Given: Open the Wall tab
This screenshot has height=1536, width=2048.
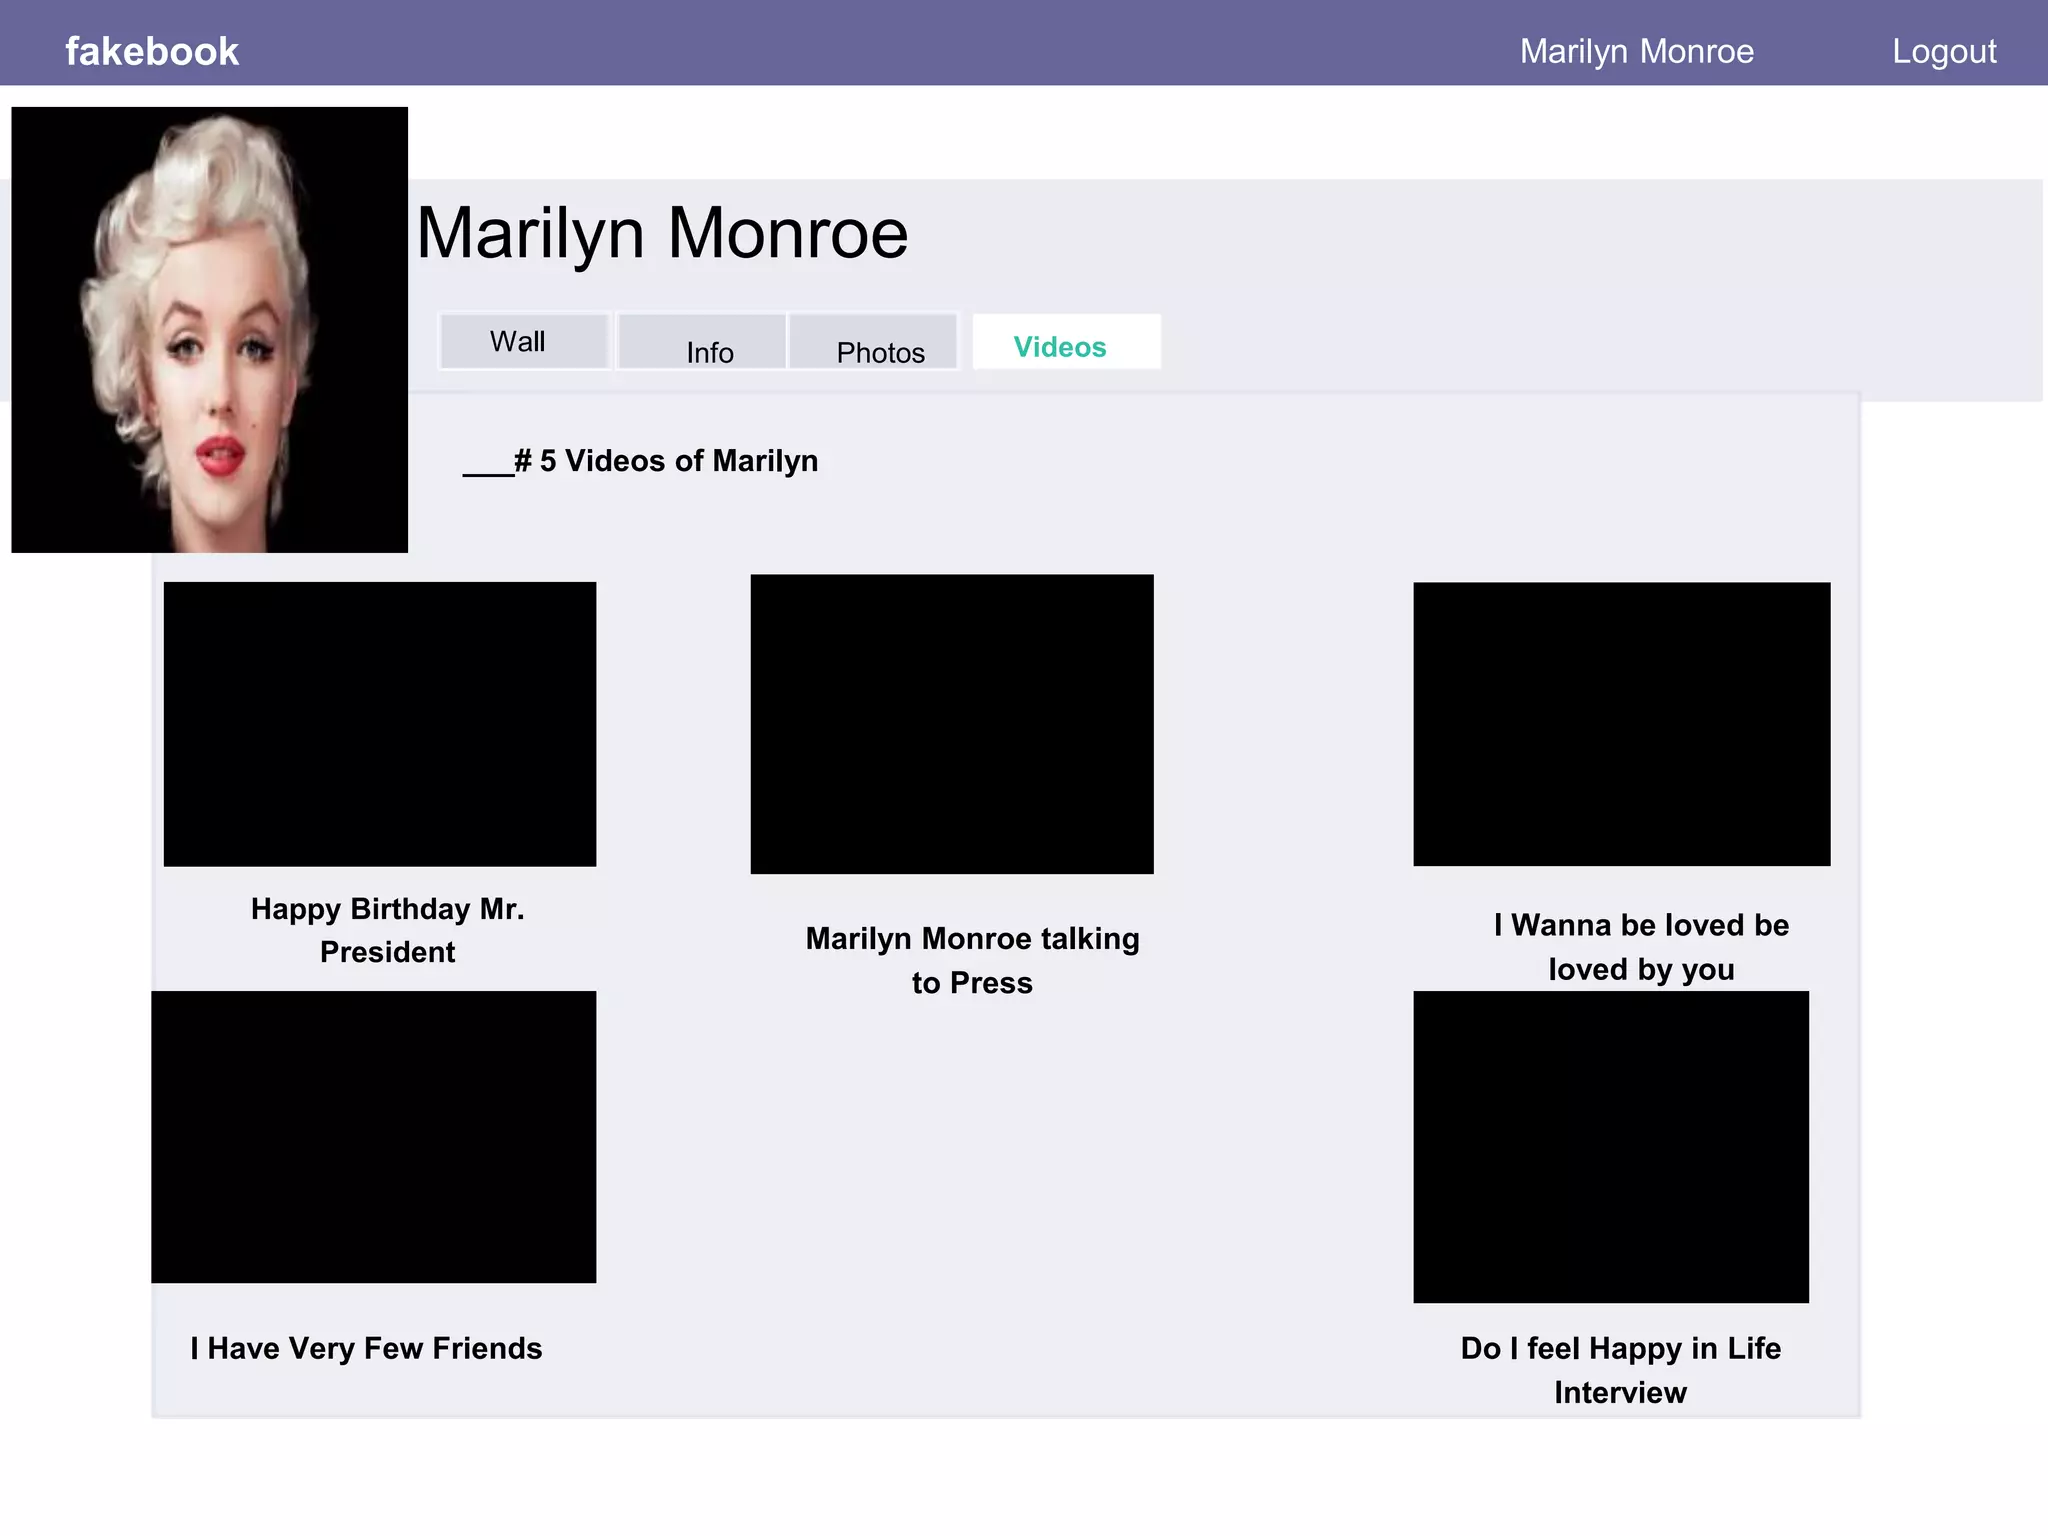Looking at the screenshot, I should coord(524,342).
